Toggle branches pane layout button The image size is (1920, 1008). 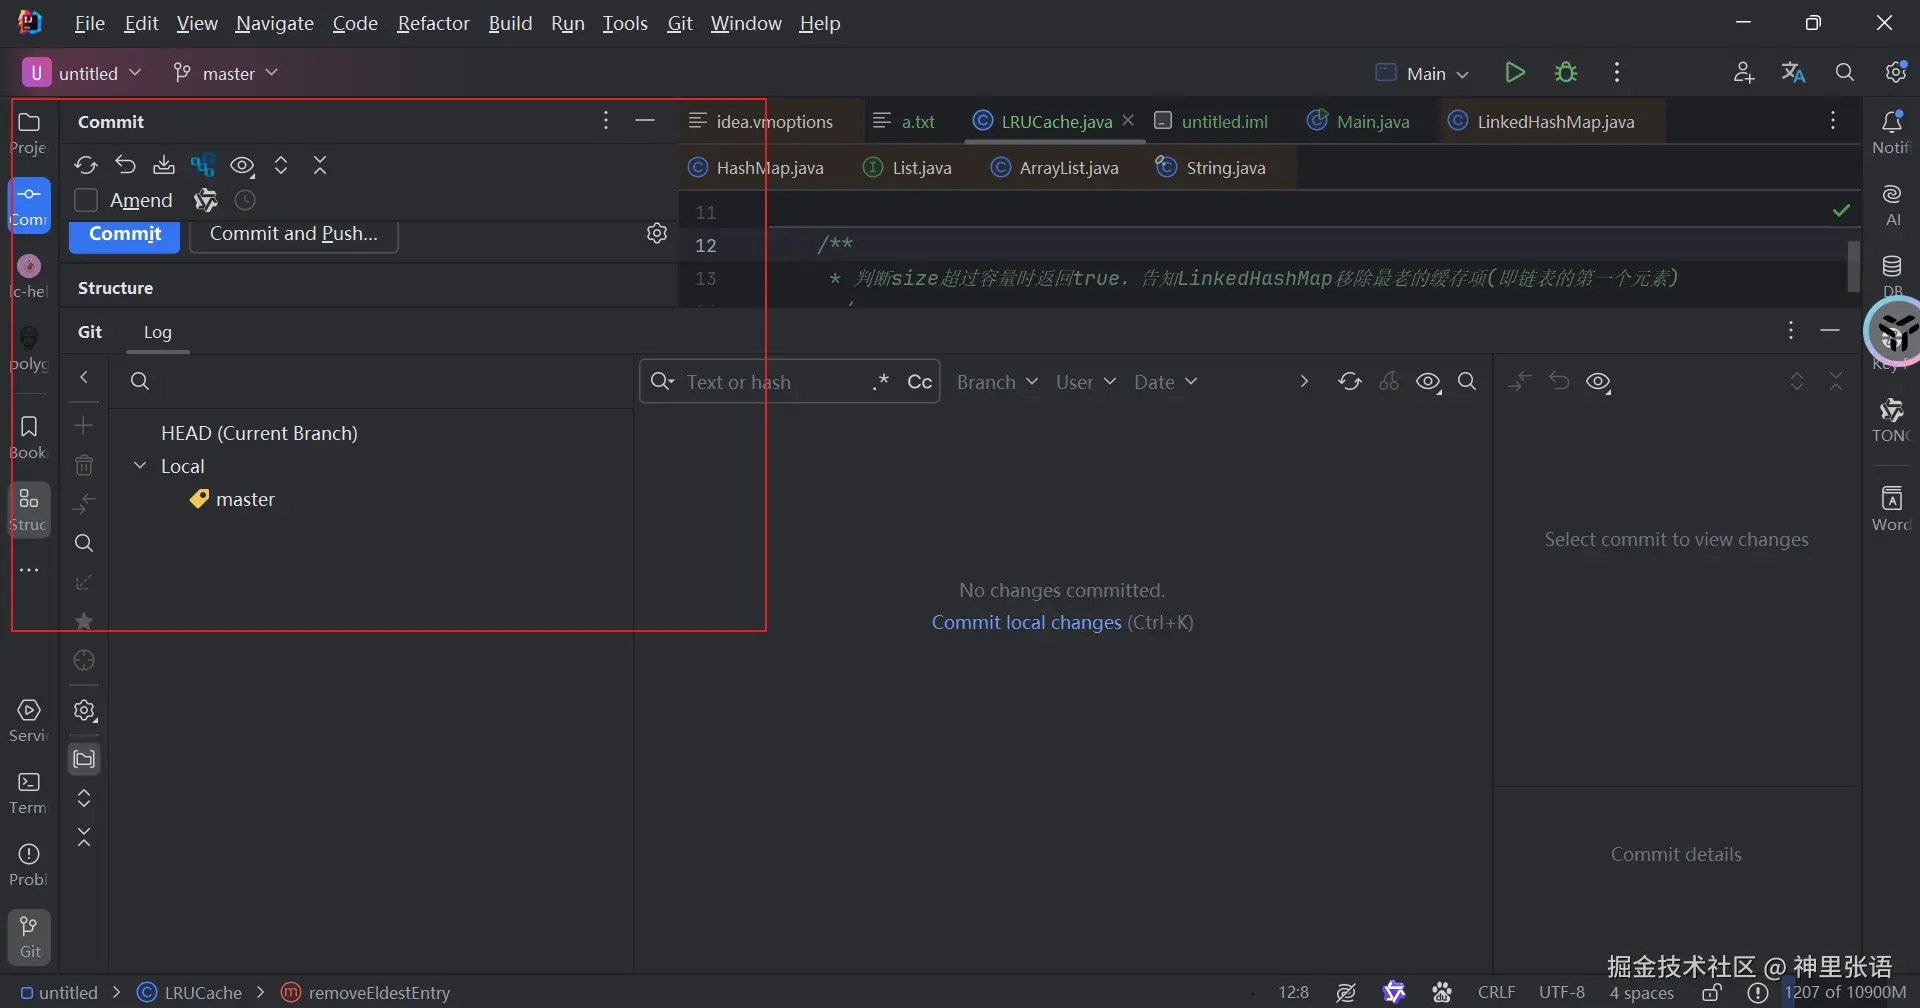click(x=84, y=759)
